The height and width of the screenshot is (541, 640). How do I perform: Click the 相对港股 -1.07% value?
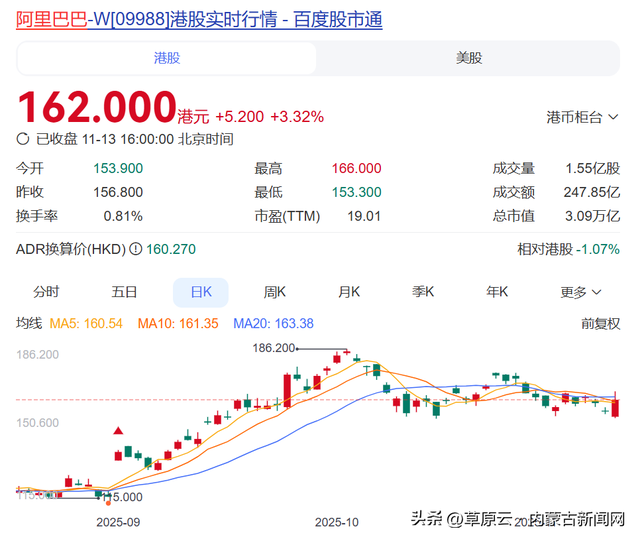(598, 249)
